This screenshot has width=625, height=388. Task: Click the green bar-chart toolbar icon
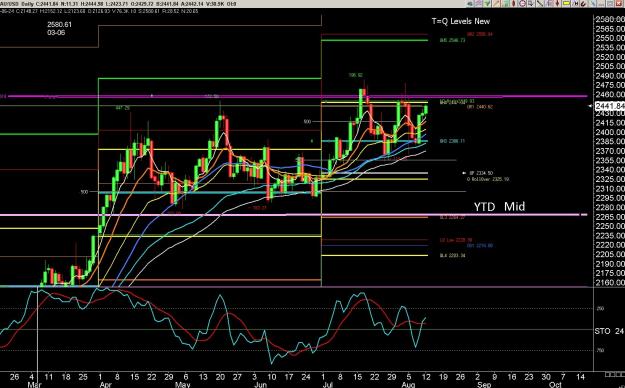[505, 4]
